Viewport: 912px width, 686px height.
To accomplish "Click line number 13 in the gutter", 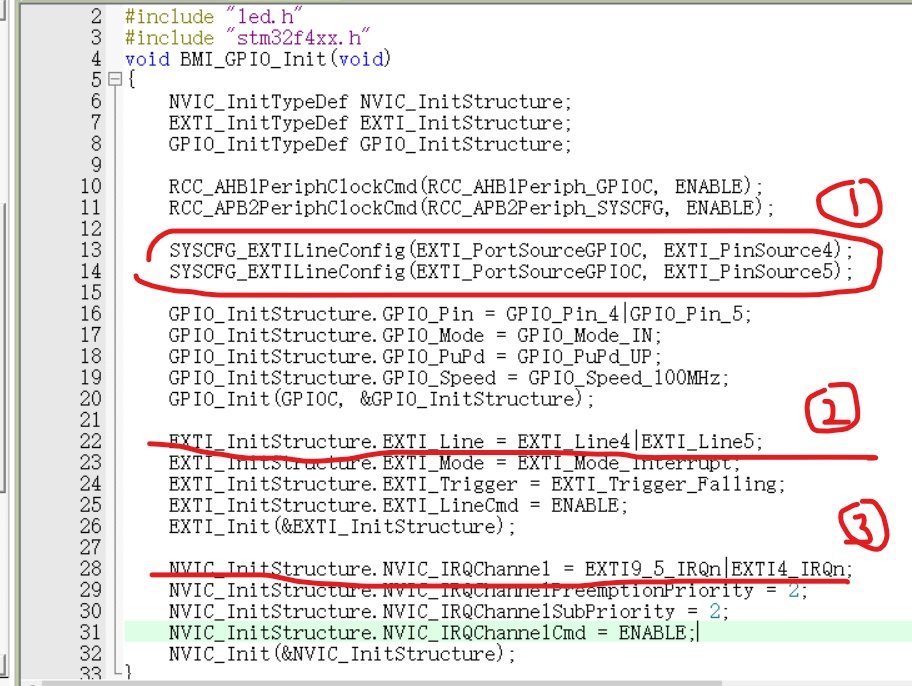I will [91, 250].
